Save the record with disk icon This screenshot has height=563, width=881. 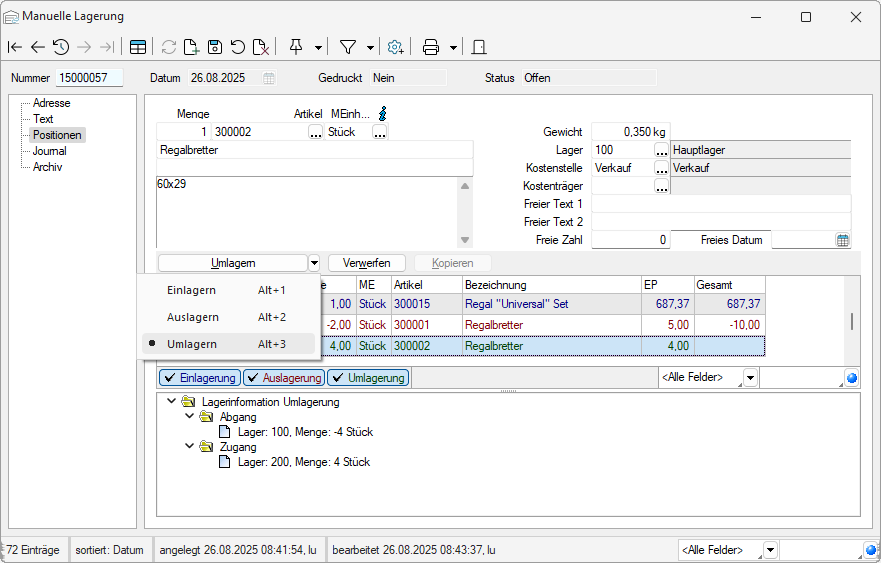tap(214, 47)
